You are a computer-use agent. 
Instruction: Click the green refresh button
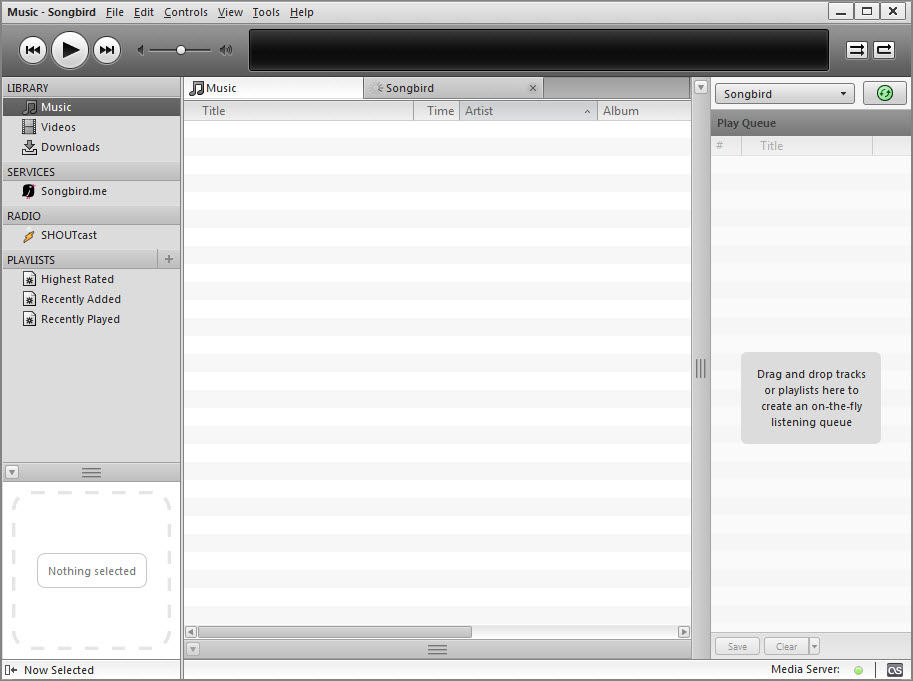coord(884,93)
